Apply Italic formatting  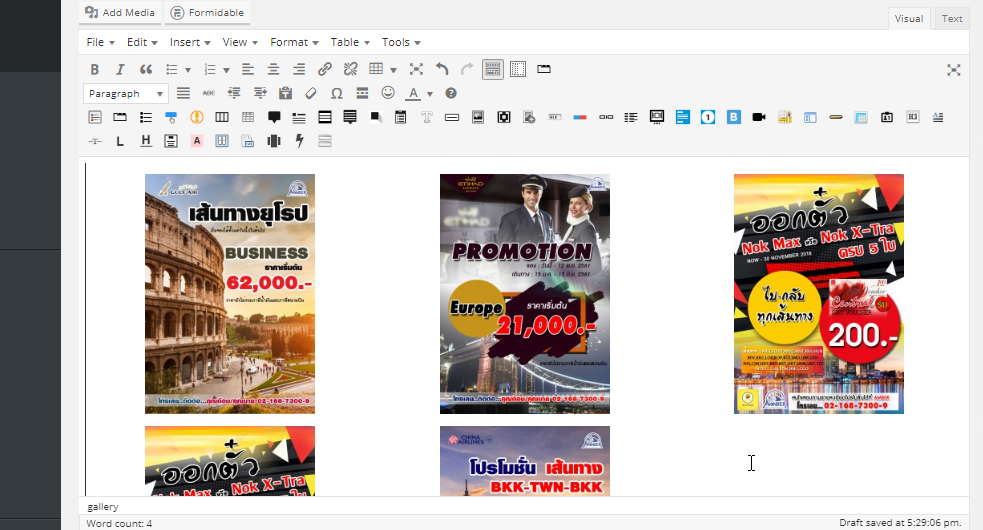click(120, 70)
